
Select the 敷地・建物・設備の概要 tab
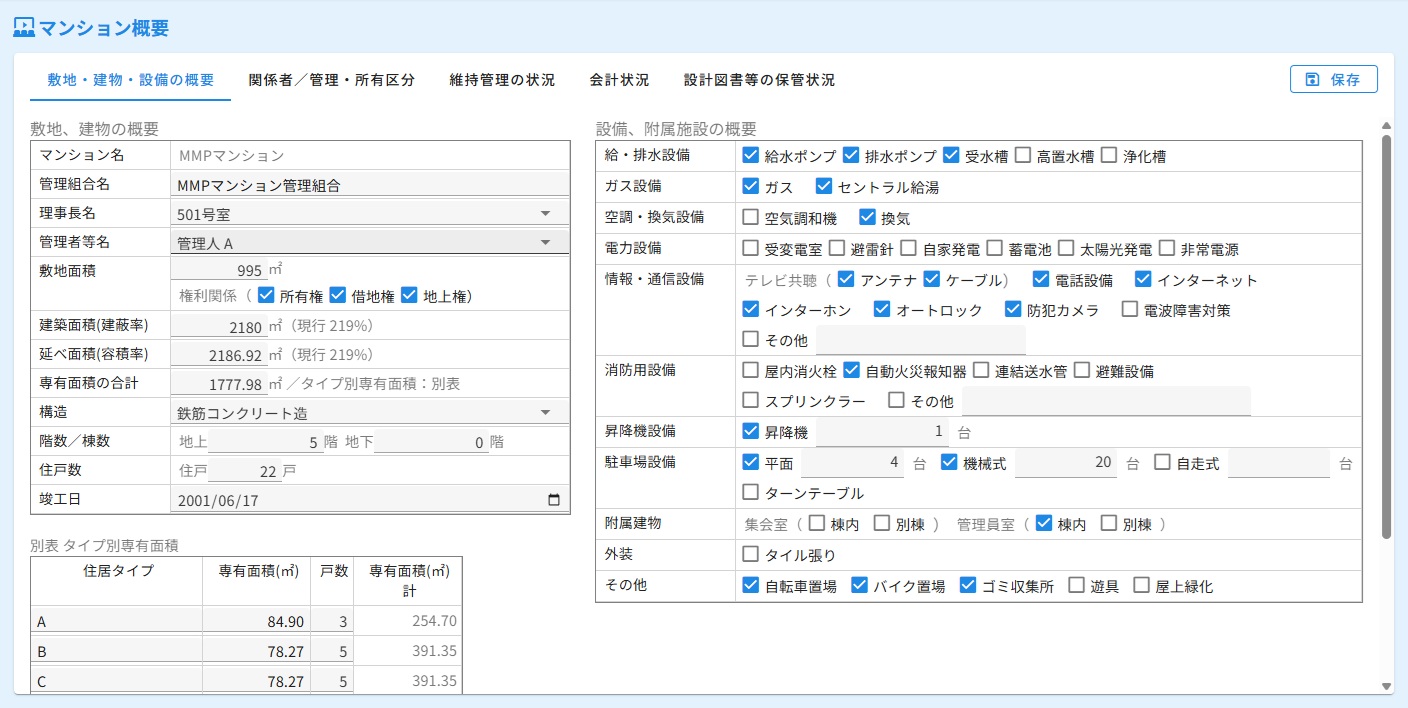131,80
